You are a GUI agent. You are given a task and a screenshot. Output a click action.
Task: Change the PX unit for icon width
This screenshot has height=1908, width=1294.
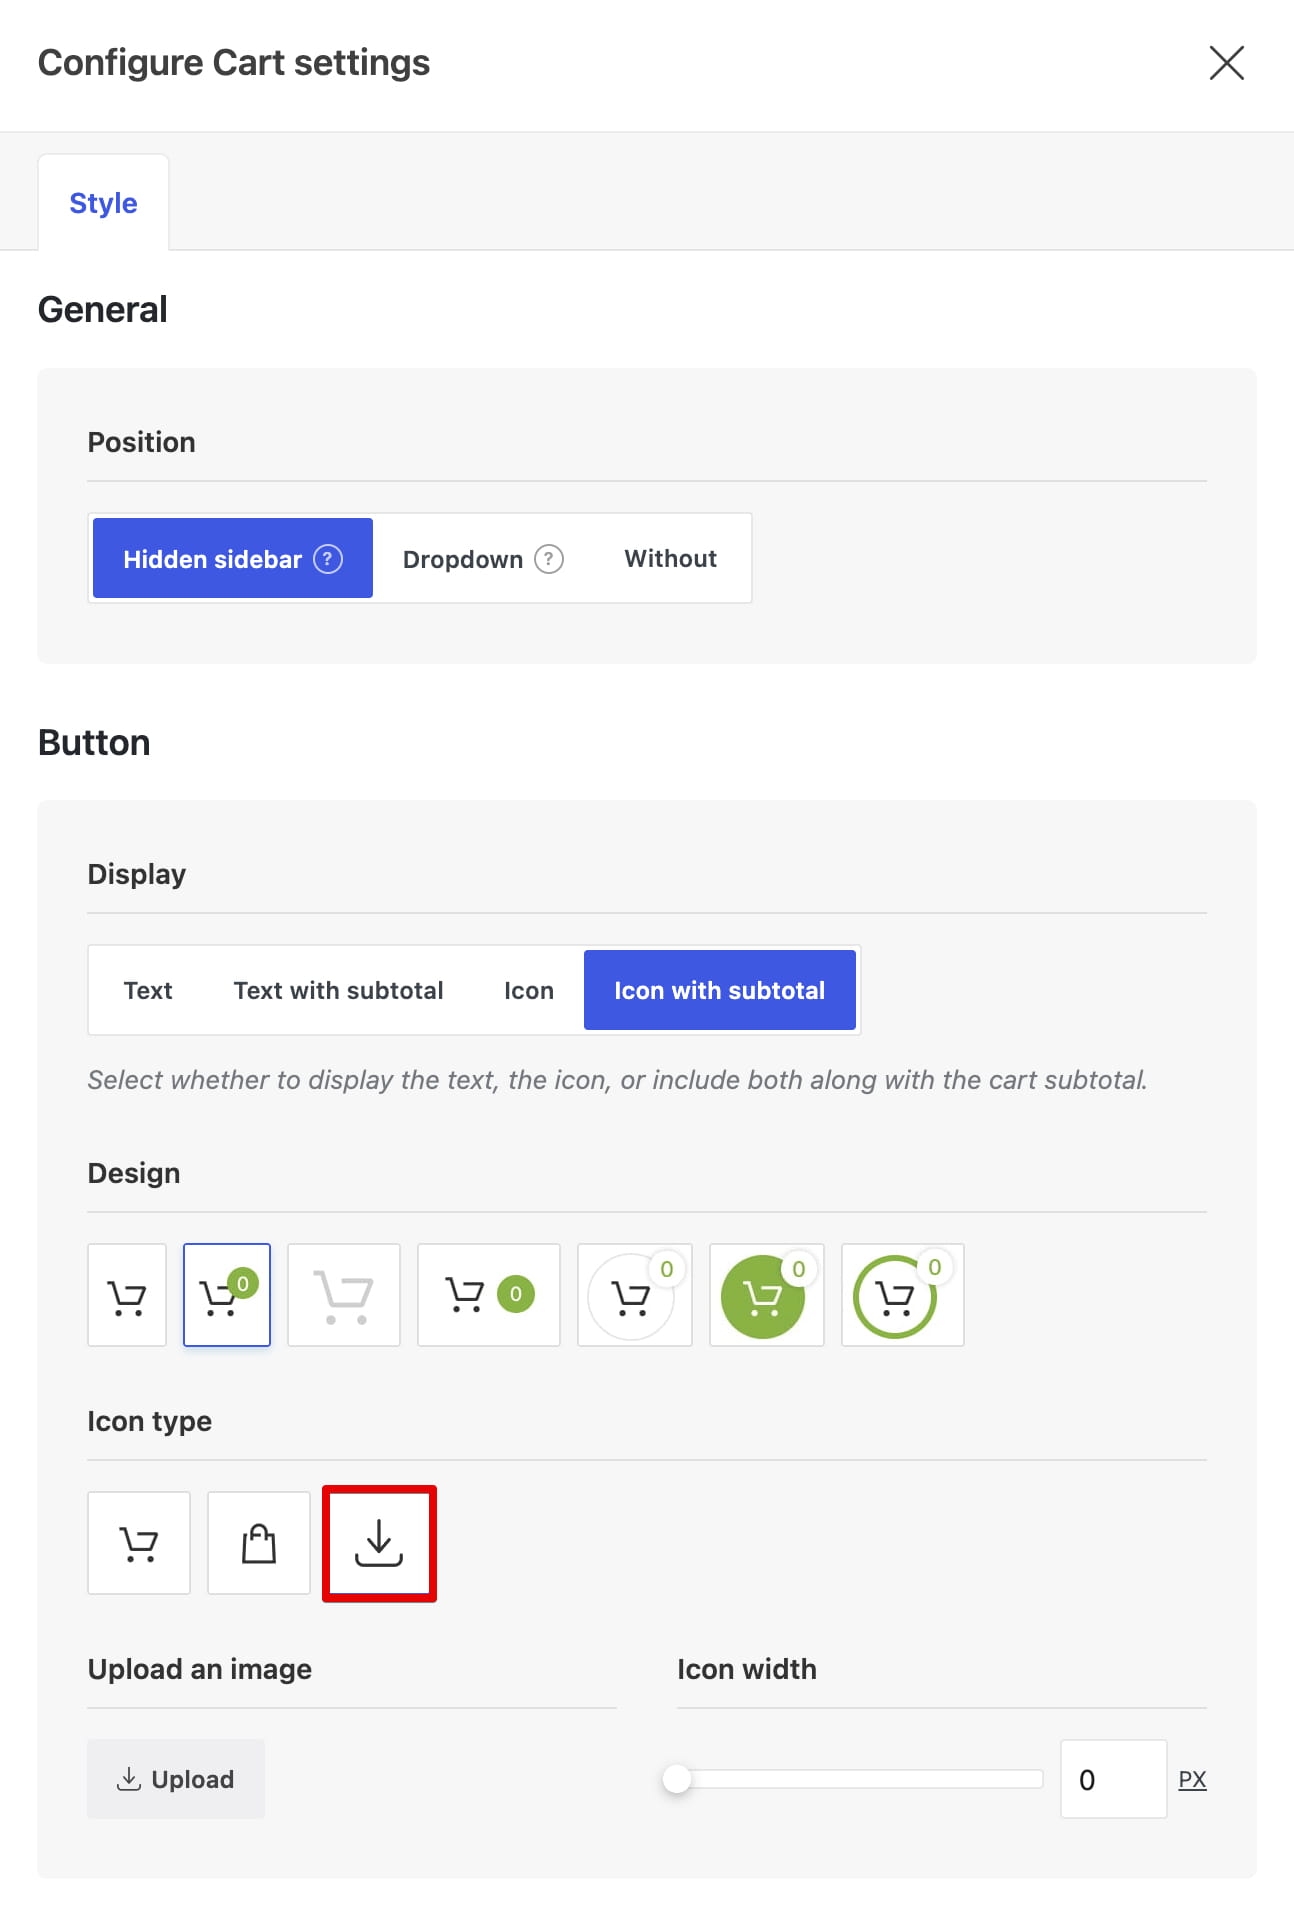[1192, 1779]
